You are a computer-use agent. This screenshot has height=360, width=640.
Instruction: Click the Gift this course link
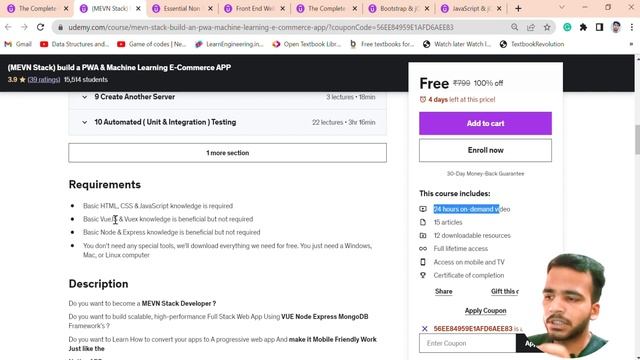(x=505, y=291)
